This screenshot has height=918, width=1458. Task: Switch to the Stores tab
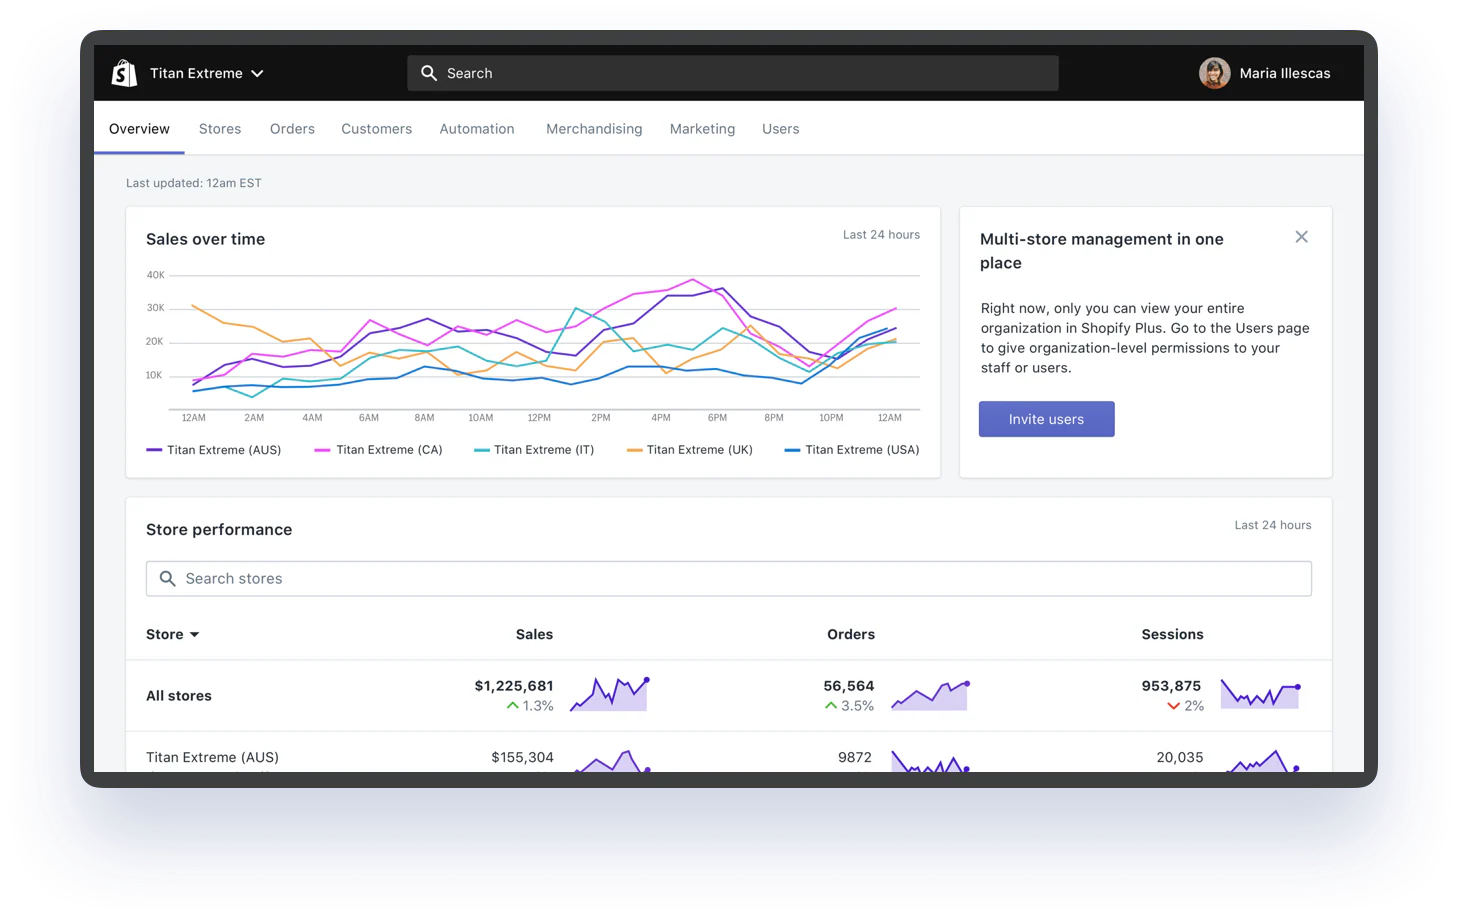pyautogui.click(x=220, y=129)
